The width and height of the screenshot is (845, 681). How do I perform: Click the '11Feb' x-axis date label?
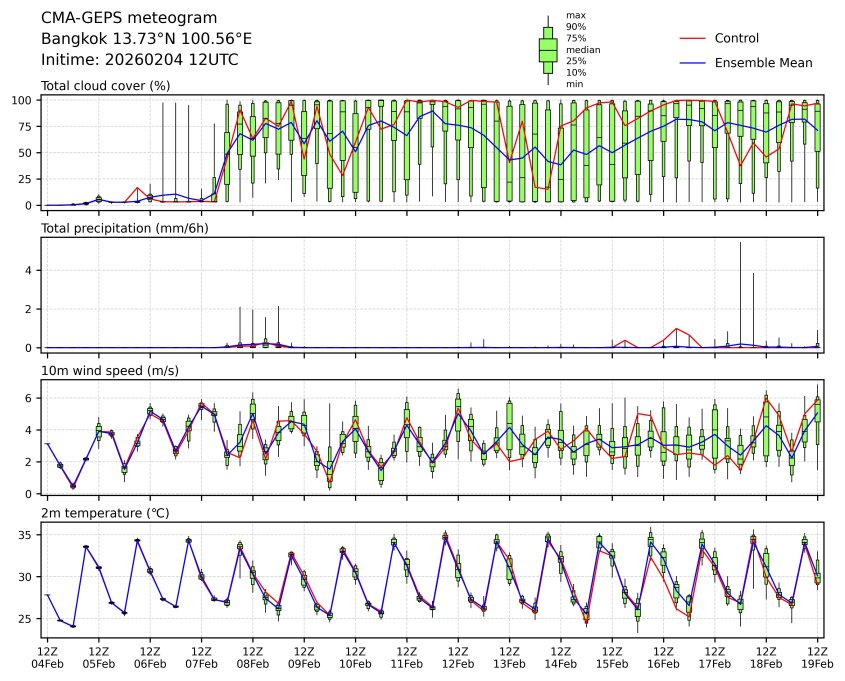(x=407, y=664)
